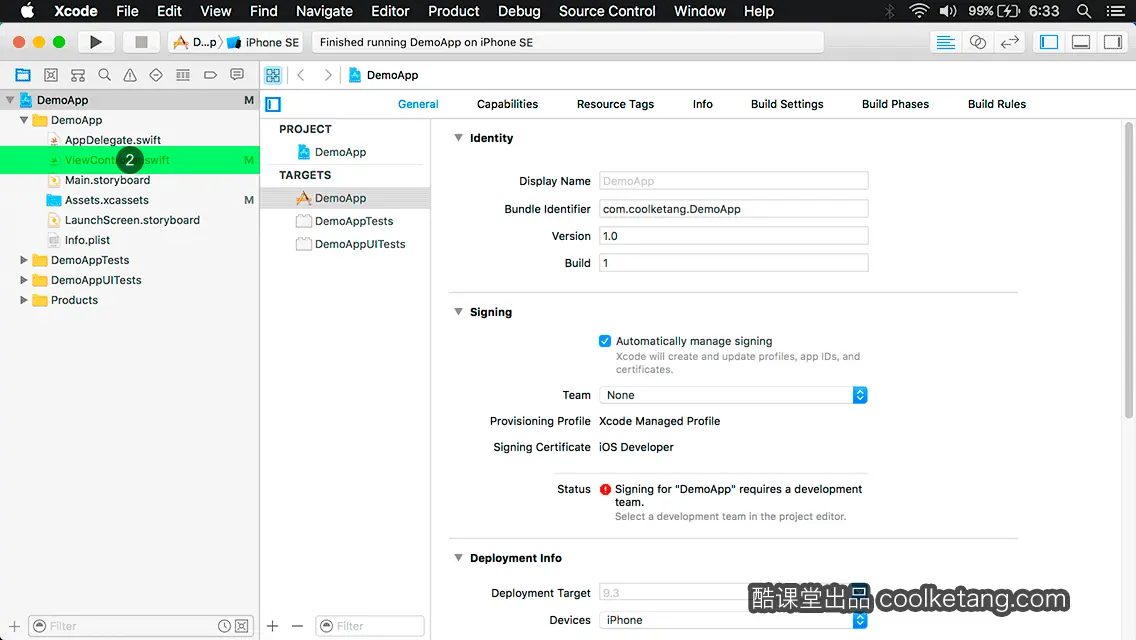
Task: Click the Bundle Identifier field
Action: click(x=733, y=209)
